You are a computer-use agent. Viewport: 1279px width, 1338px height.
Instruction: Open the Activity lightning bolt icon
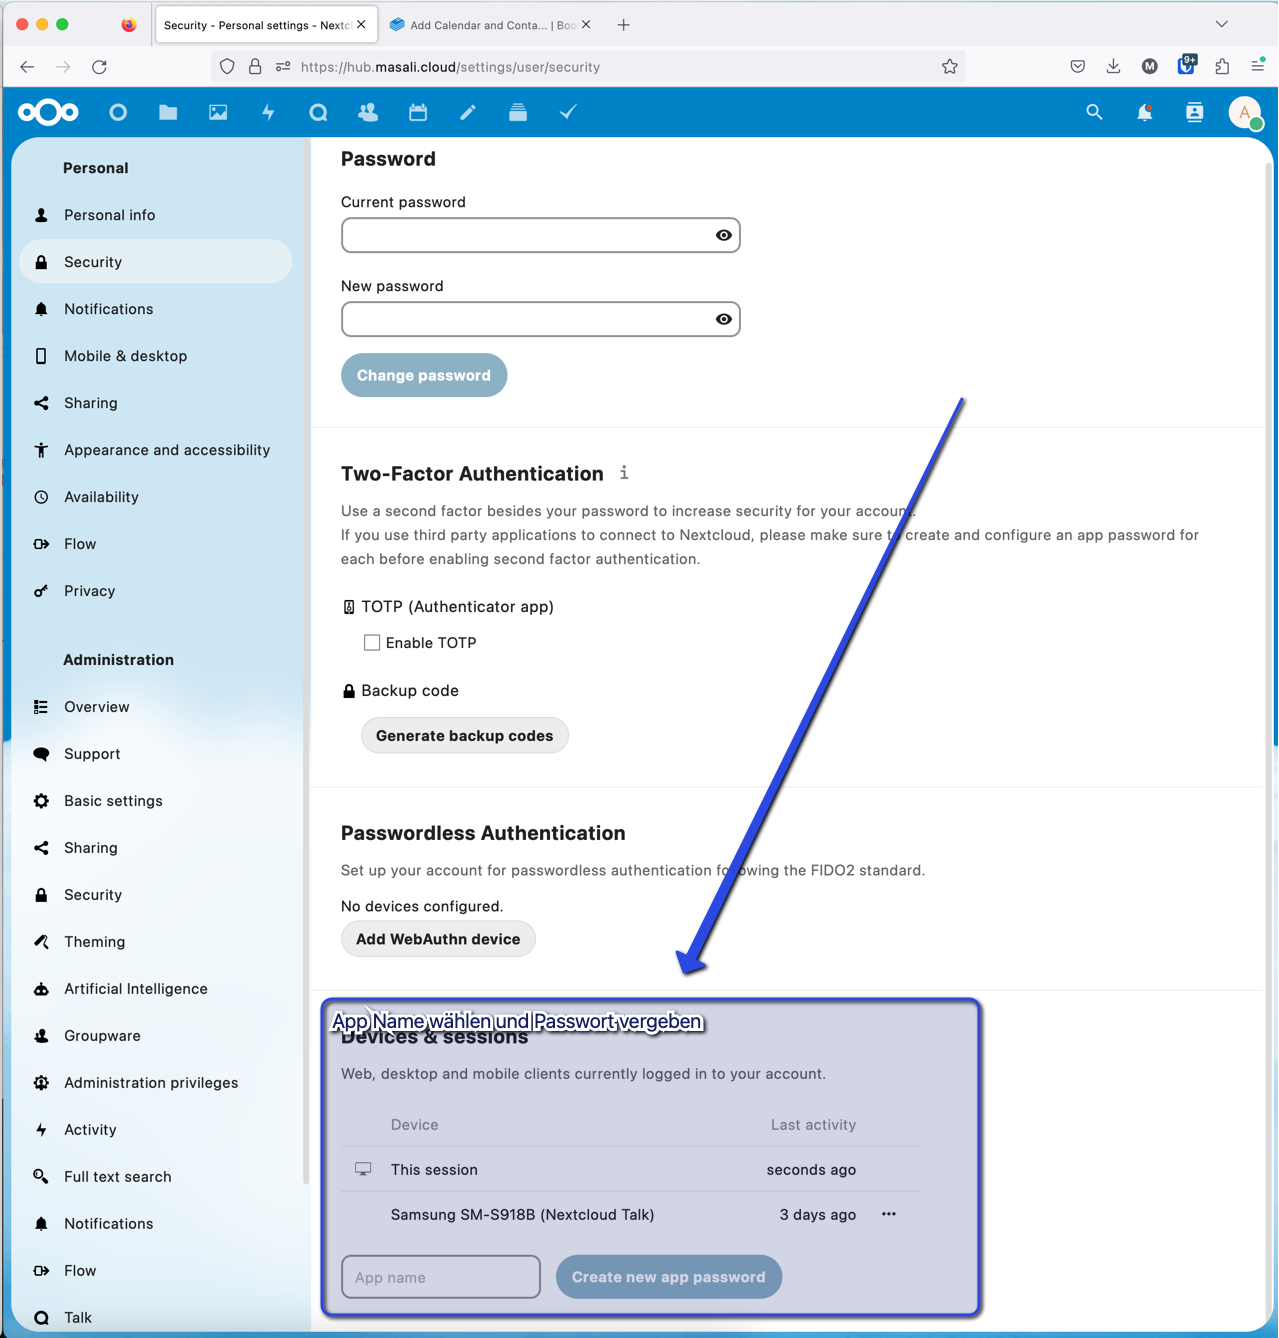268,113
